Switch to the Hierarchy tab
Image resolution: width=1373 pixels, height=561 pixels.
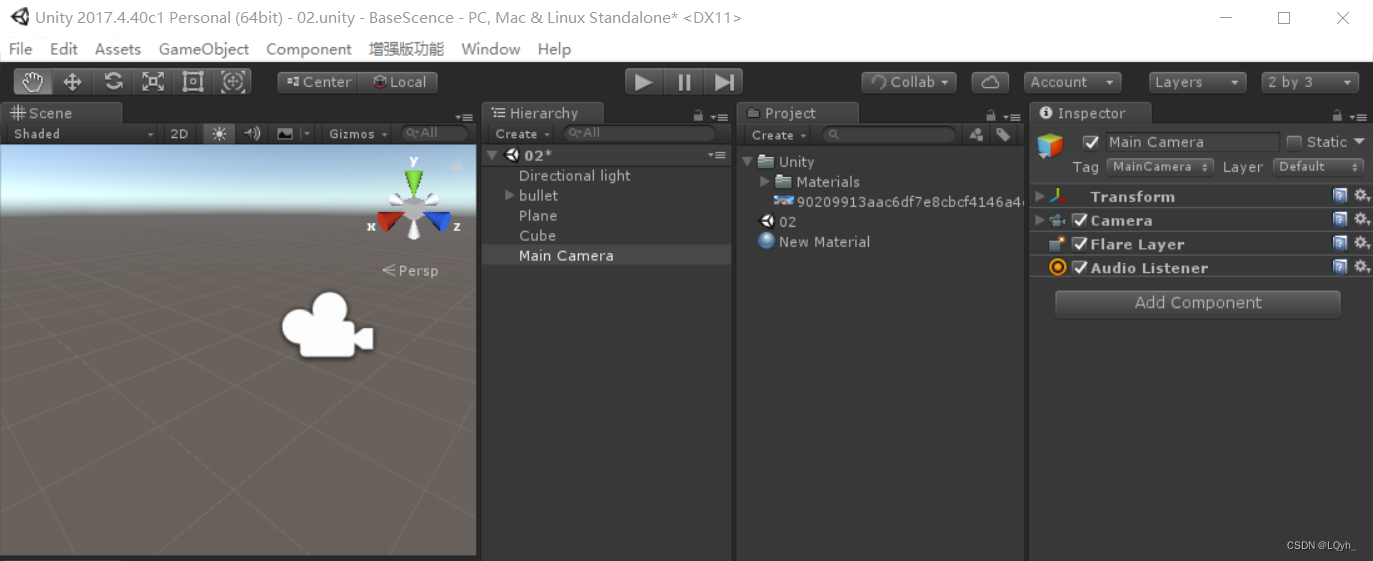(x=543, y=113)
